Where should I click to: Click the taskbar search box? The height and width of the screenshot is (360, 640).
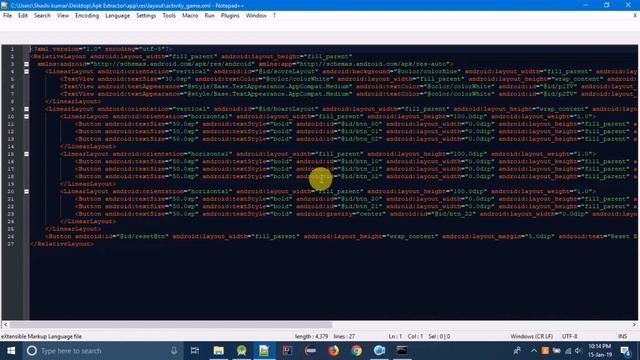point(102,351)
